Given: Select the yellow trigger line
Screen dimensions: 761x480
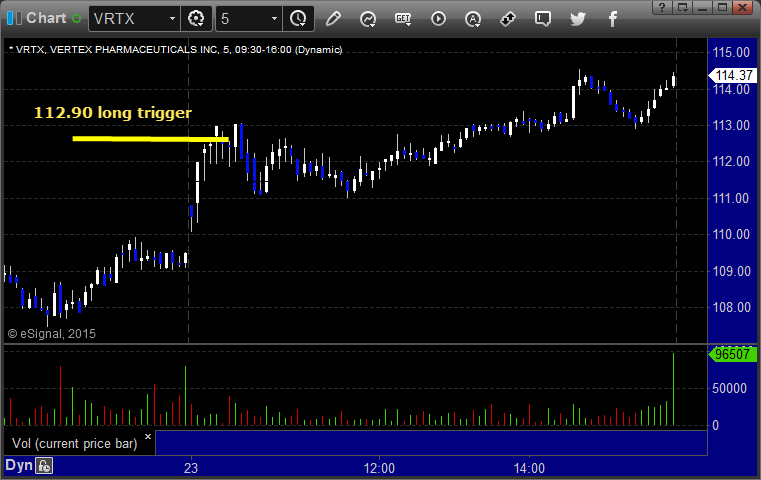Looking at the screenshot, I should click(150, 139).
